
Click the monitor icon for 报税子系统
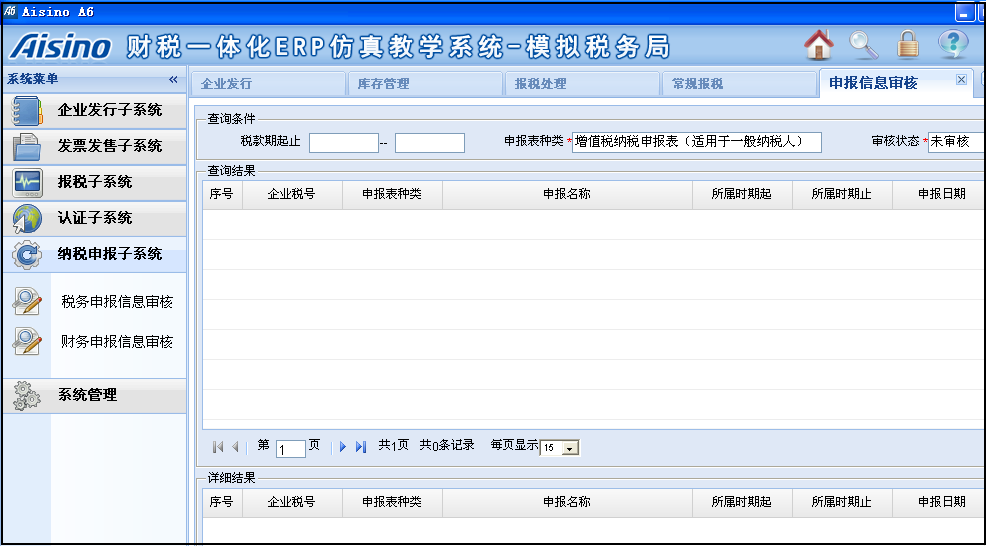pyautogui.click(x=27, y=183)
